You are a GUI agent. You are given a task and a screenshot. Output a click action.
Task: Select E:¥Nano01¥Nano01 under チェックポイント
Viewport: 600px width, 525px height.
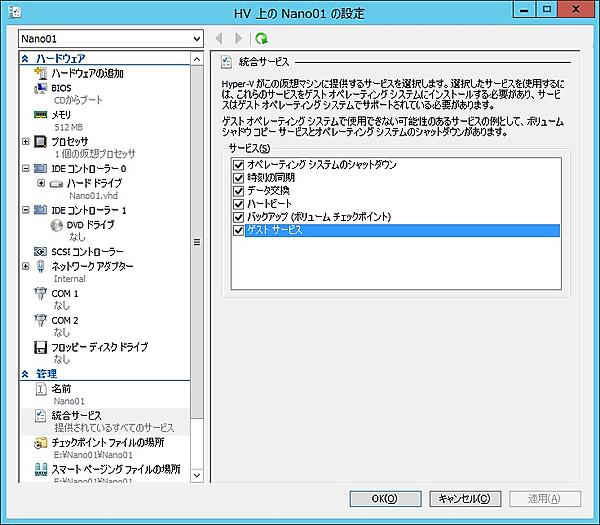tap(93, 455)
